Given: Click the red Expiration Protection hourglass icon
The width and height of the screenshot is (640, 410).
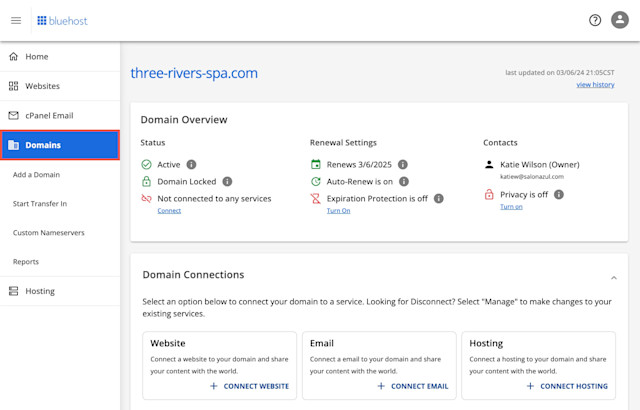Looking at the screenshot, I should click(x=316, y=199).
